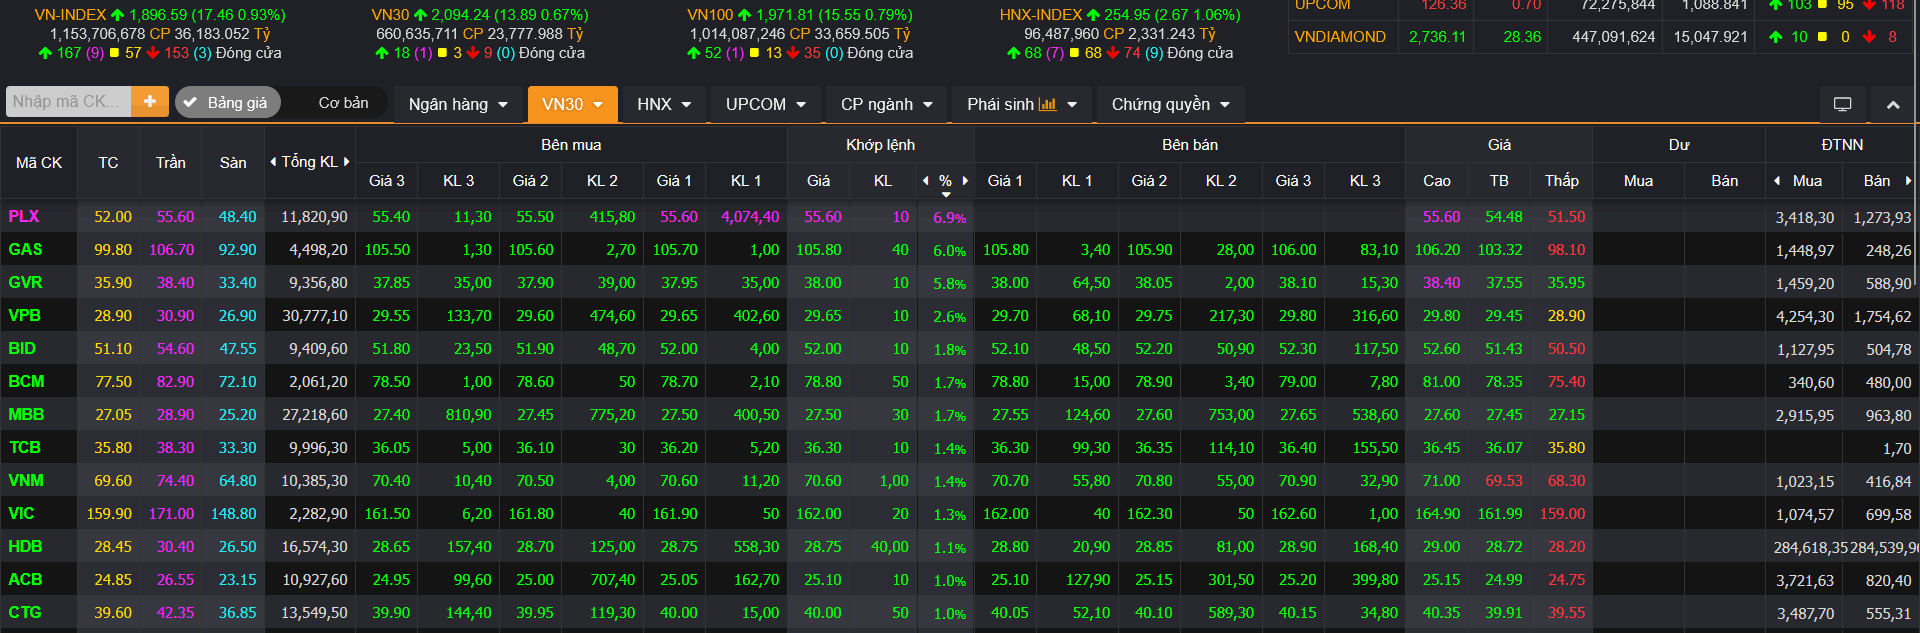The image size is (1920, 633).
Task: Switch toggle to Bảng giá view
Action: [228, 103]
